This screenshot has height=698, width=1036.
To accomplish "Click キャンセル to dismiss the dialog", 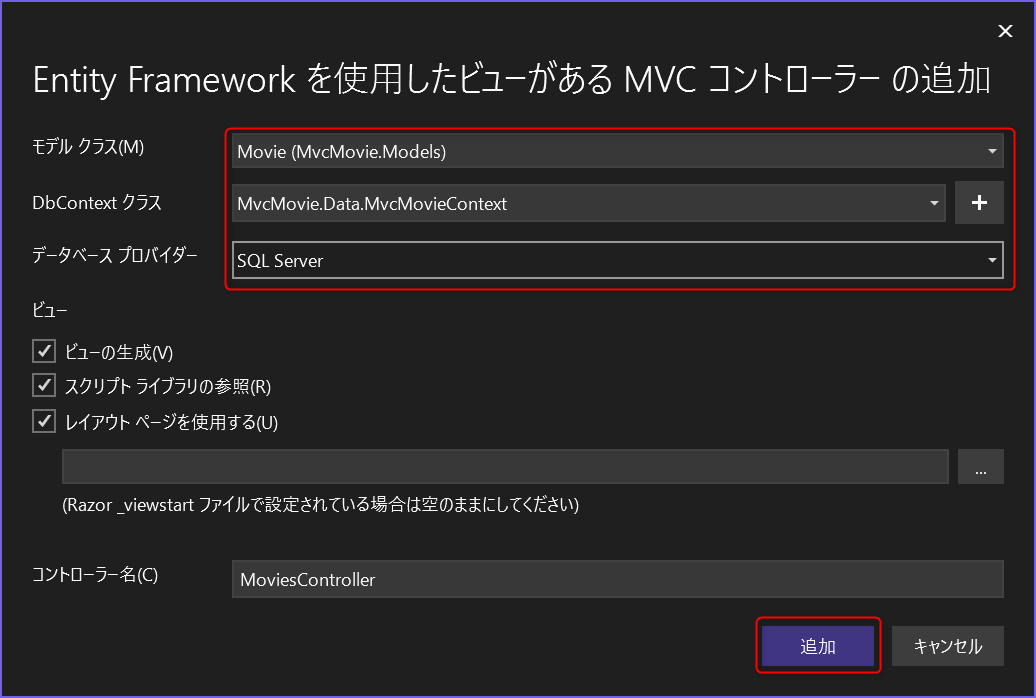I will pos(947,646).
